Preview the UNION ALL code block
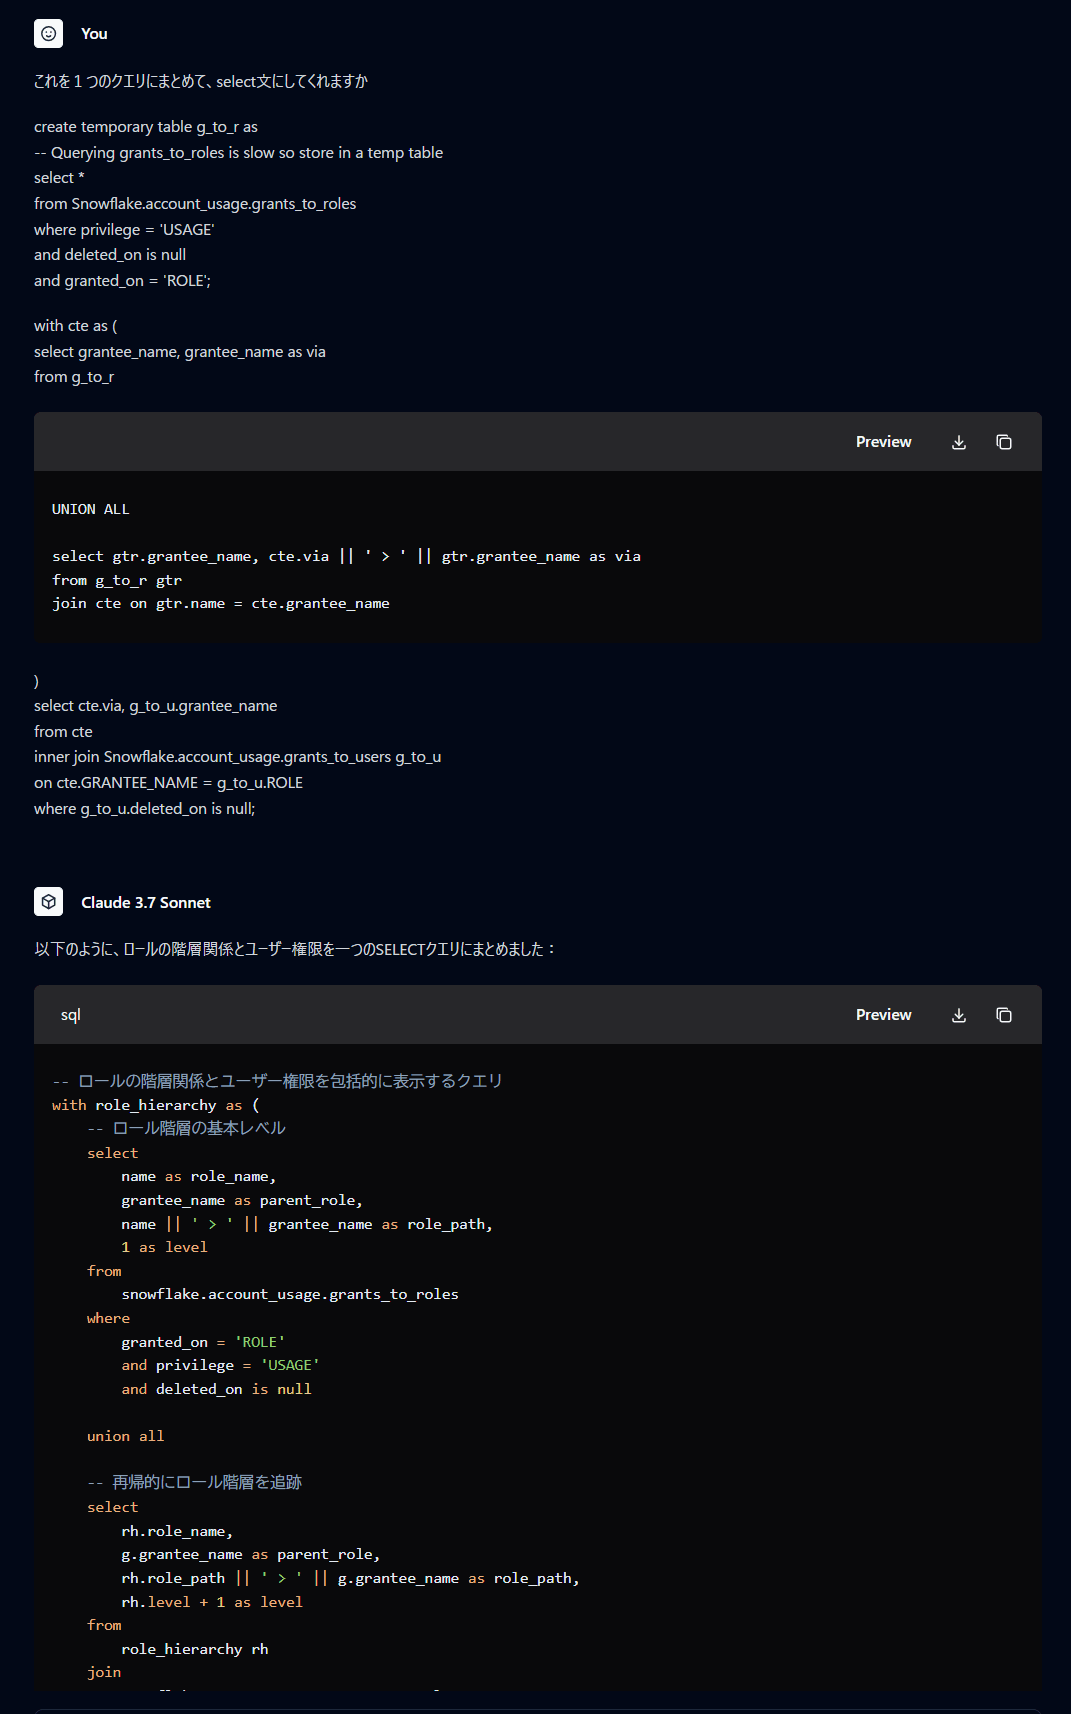The image size is (1071, 1714). [883, 442]
